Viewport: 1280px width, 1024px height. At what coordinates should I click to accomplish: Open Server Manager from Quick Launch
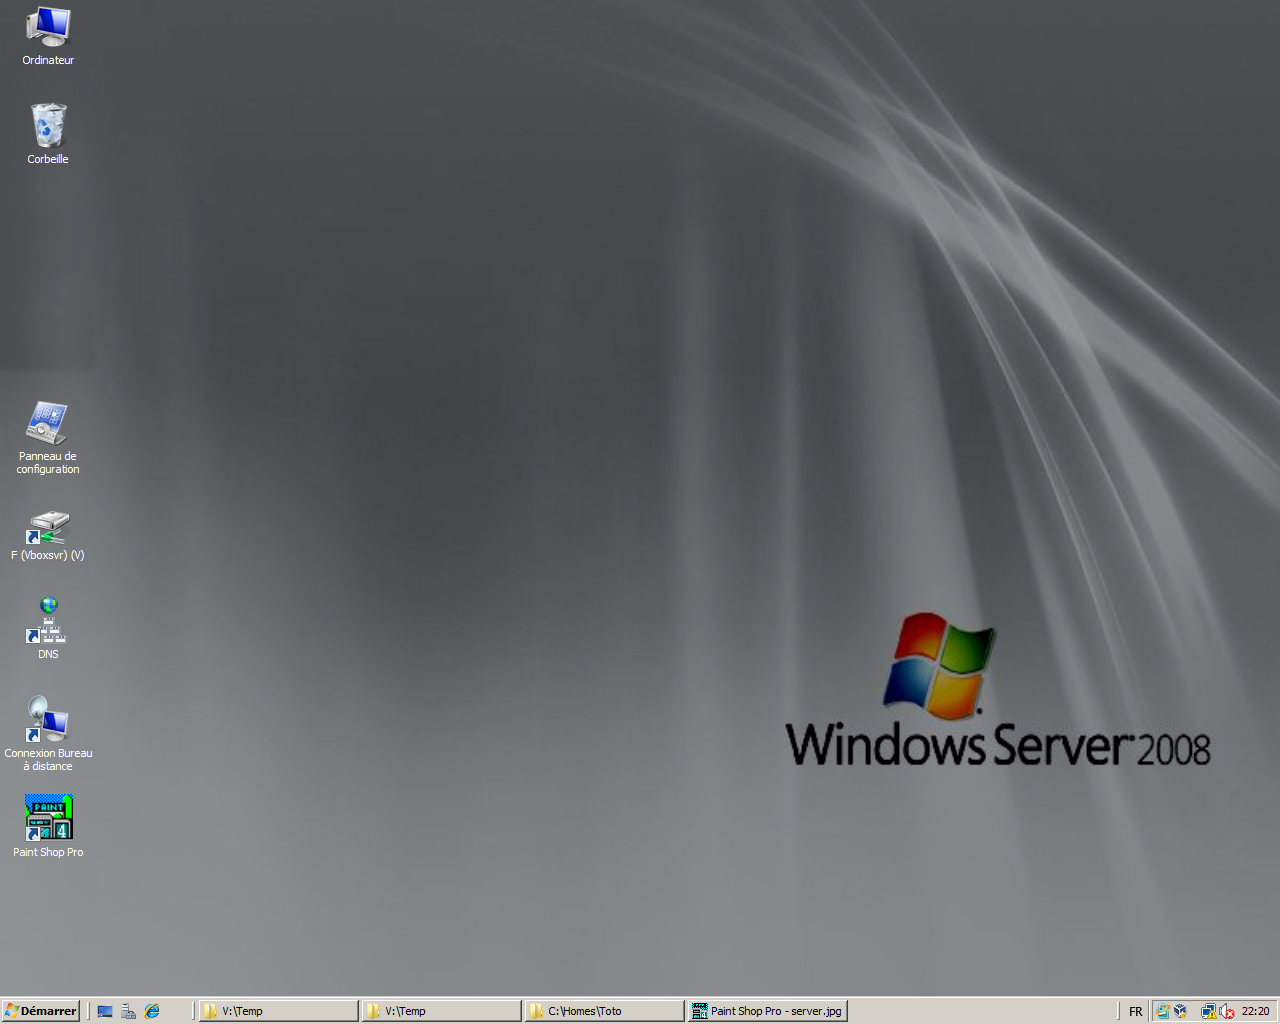pyautogui.click(x=128, y=1011)
